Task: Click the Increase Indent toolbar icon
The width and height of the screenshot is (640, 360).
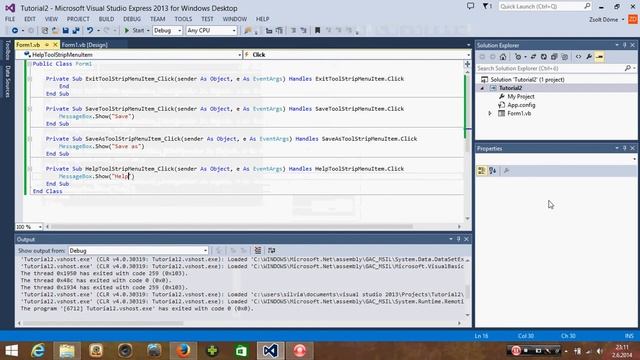Action: tap(304, 31)
